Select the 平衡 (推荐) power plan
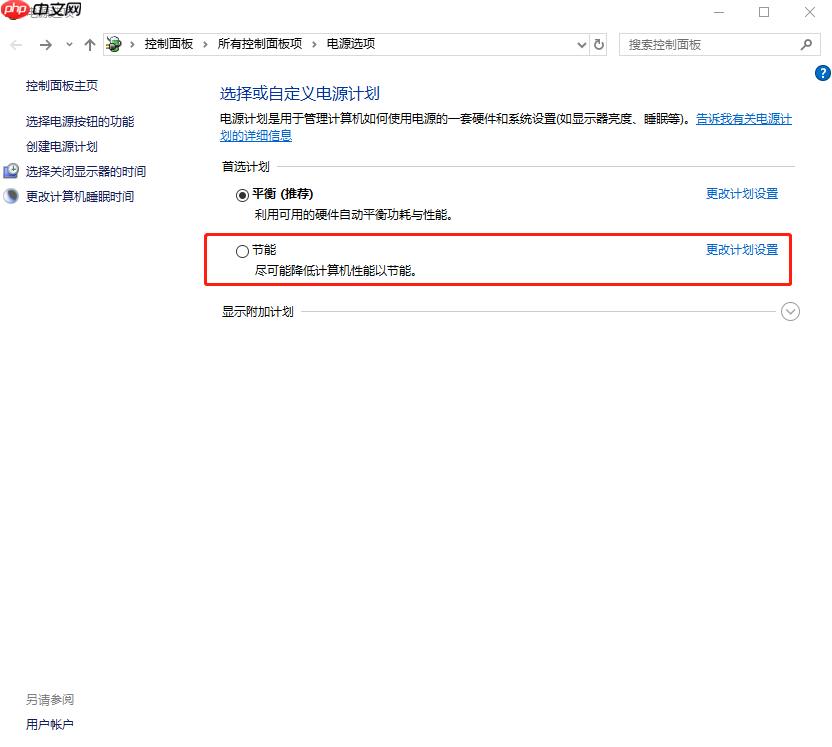832x747 pixels. (241, 194)
